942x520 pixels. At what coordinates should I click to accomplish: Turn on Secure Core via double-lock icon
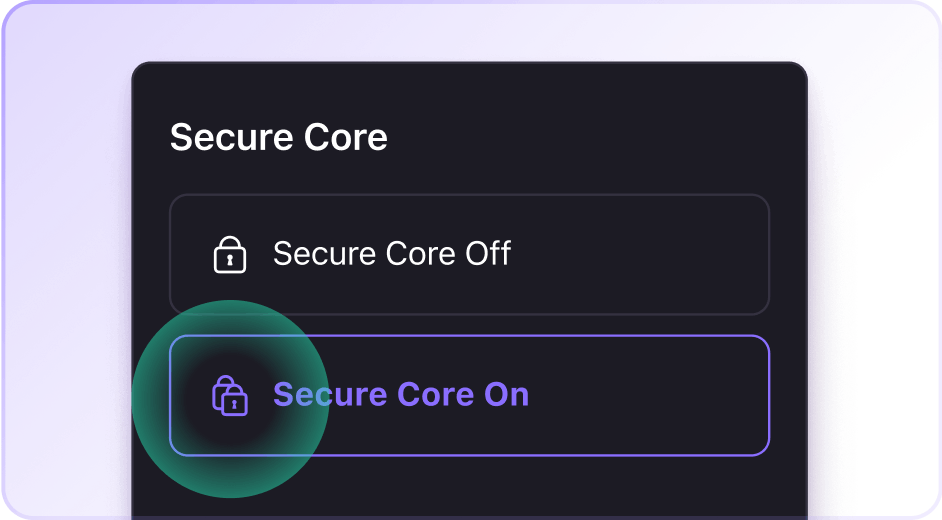click(230, 395)
